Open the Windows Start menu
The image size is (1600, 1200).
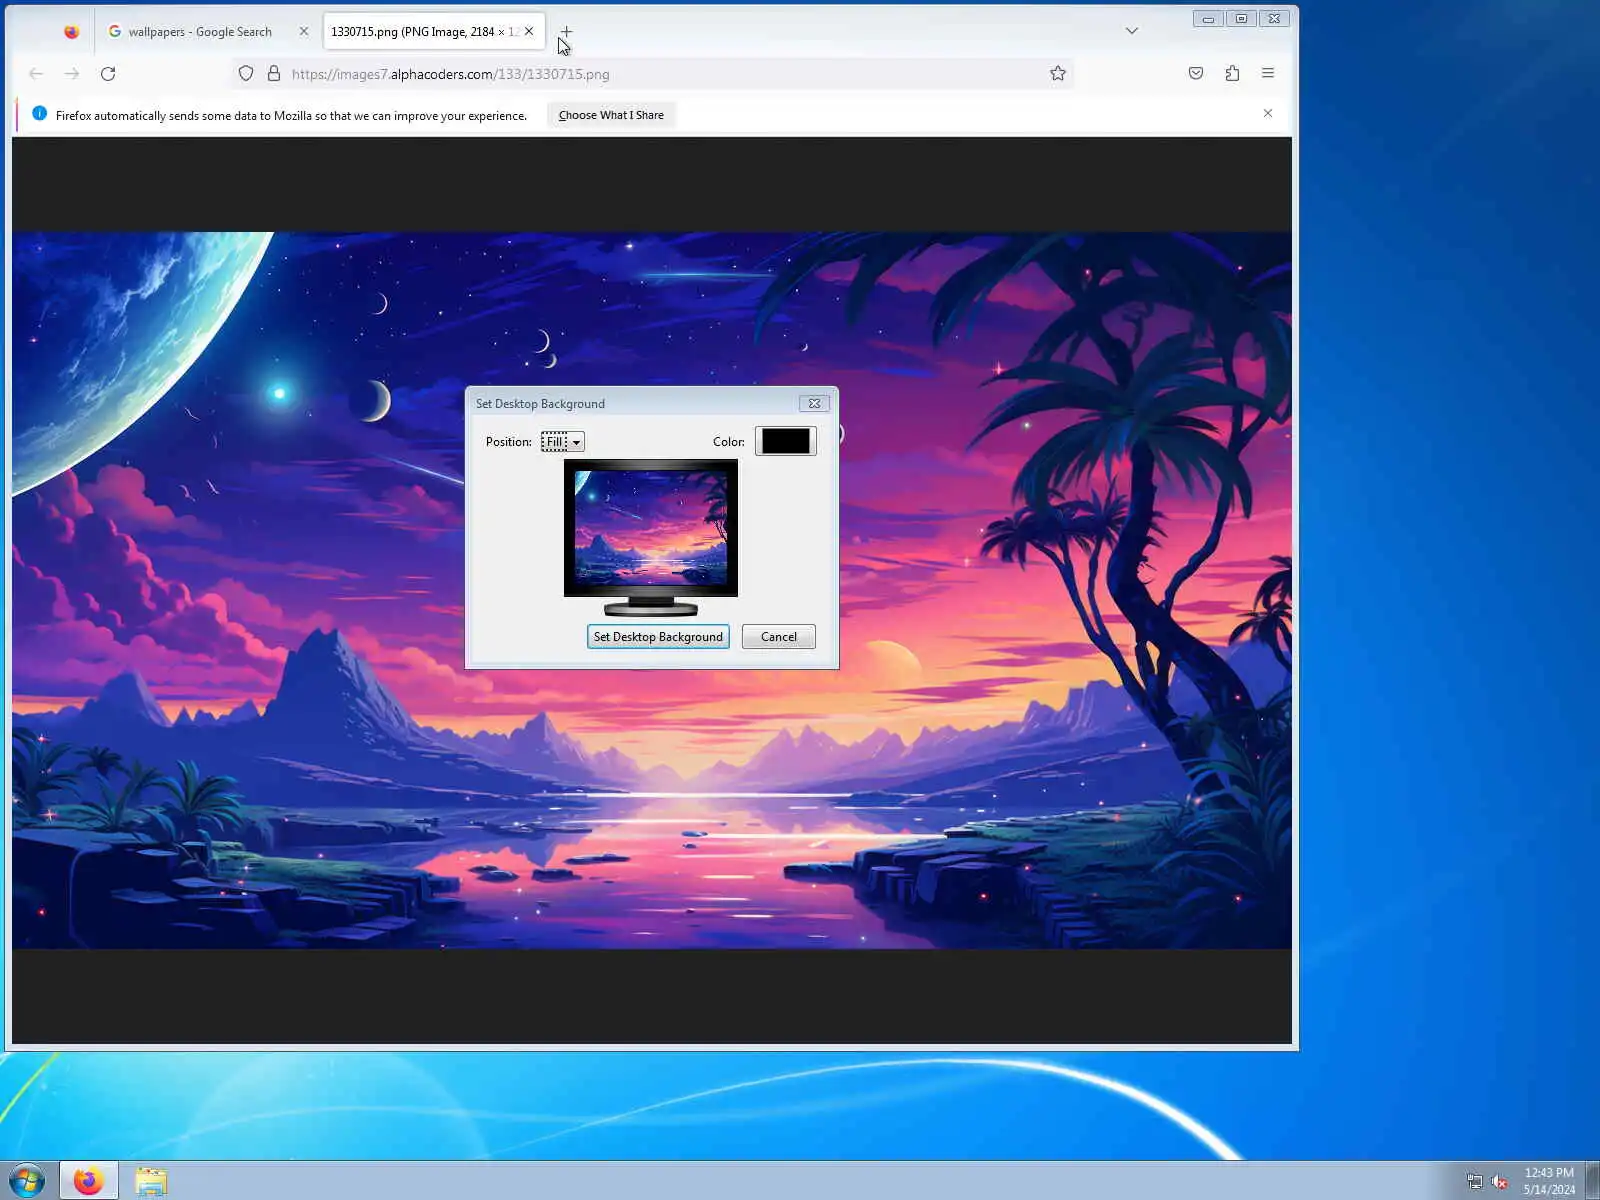click(x=27, y=1181)
